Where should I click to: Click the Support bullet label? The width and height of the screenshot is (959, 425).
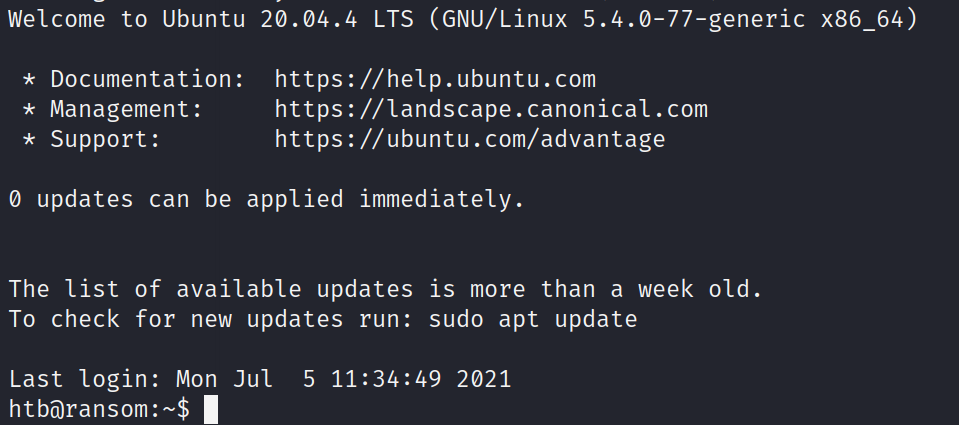pyautogui.click(x=105, y=139)
